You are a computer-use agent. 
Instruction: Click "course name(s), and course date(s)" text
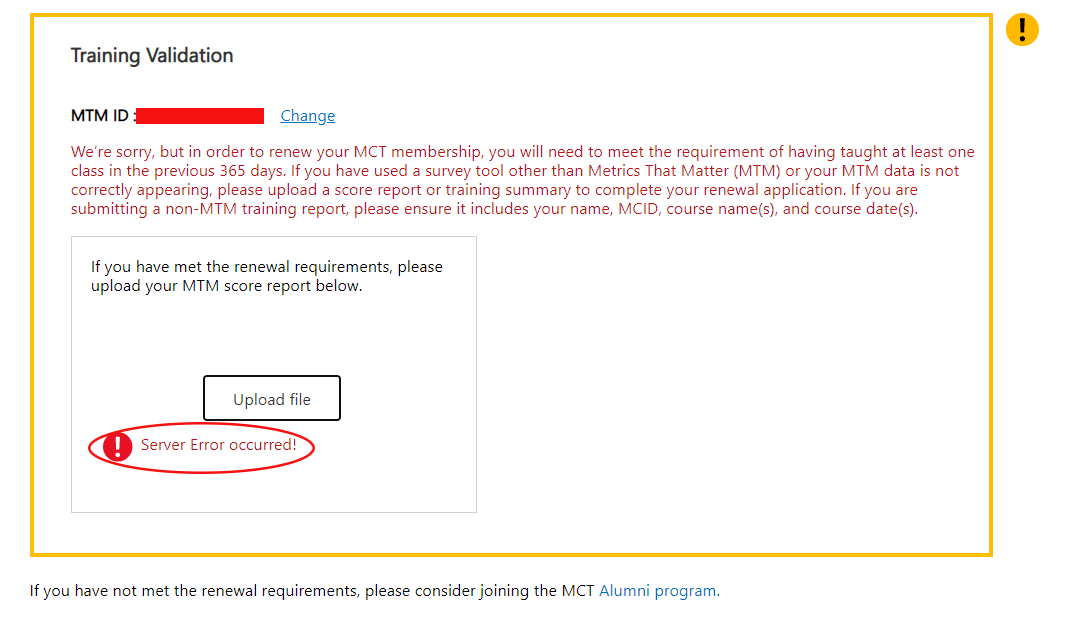click(x=792, y=209)
